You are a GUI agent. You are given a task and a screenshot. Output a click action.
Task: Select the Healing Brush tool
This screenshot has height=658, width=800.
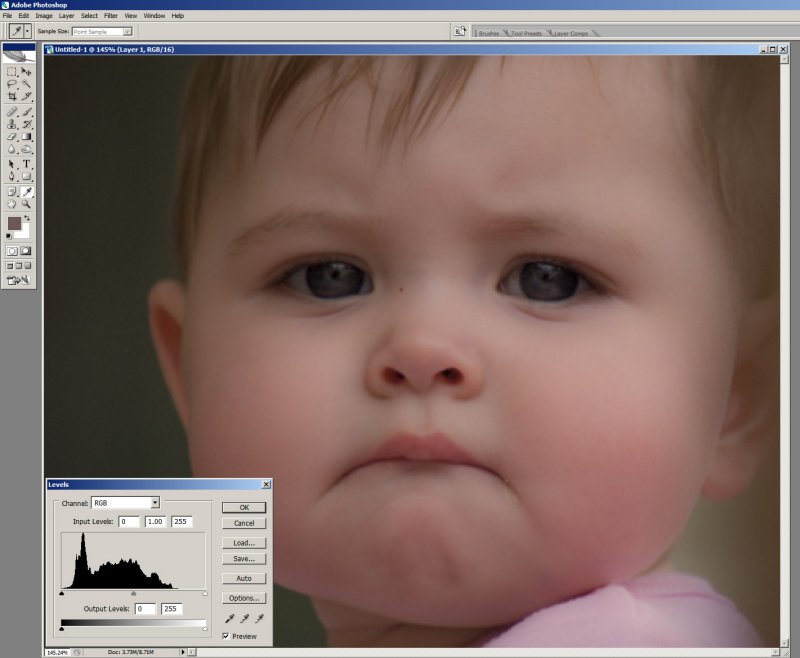point(12,112)
